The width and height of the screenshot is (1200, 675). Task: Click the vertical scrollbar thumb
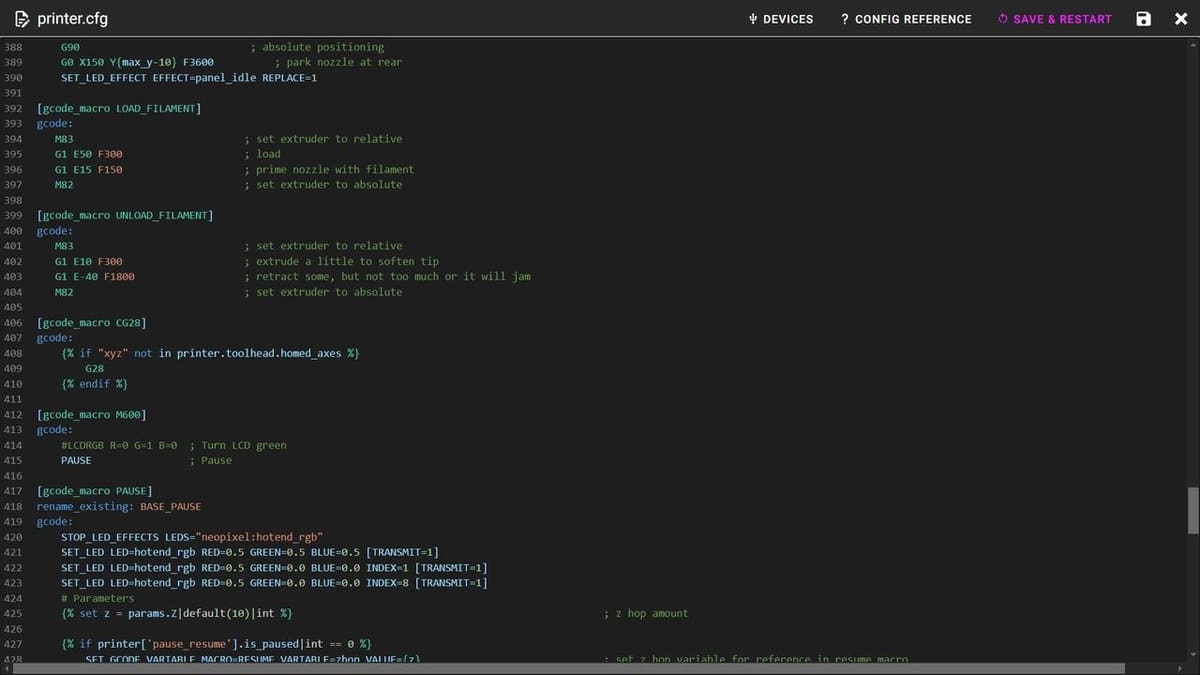(1193, 511)
